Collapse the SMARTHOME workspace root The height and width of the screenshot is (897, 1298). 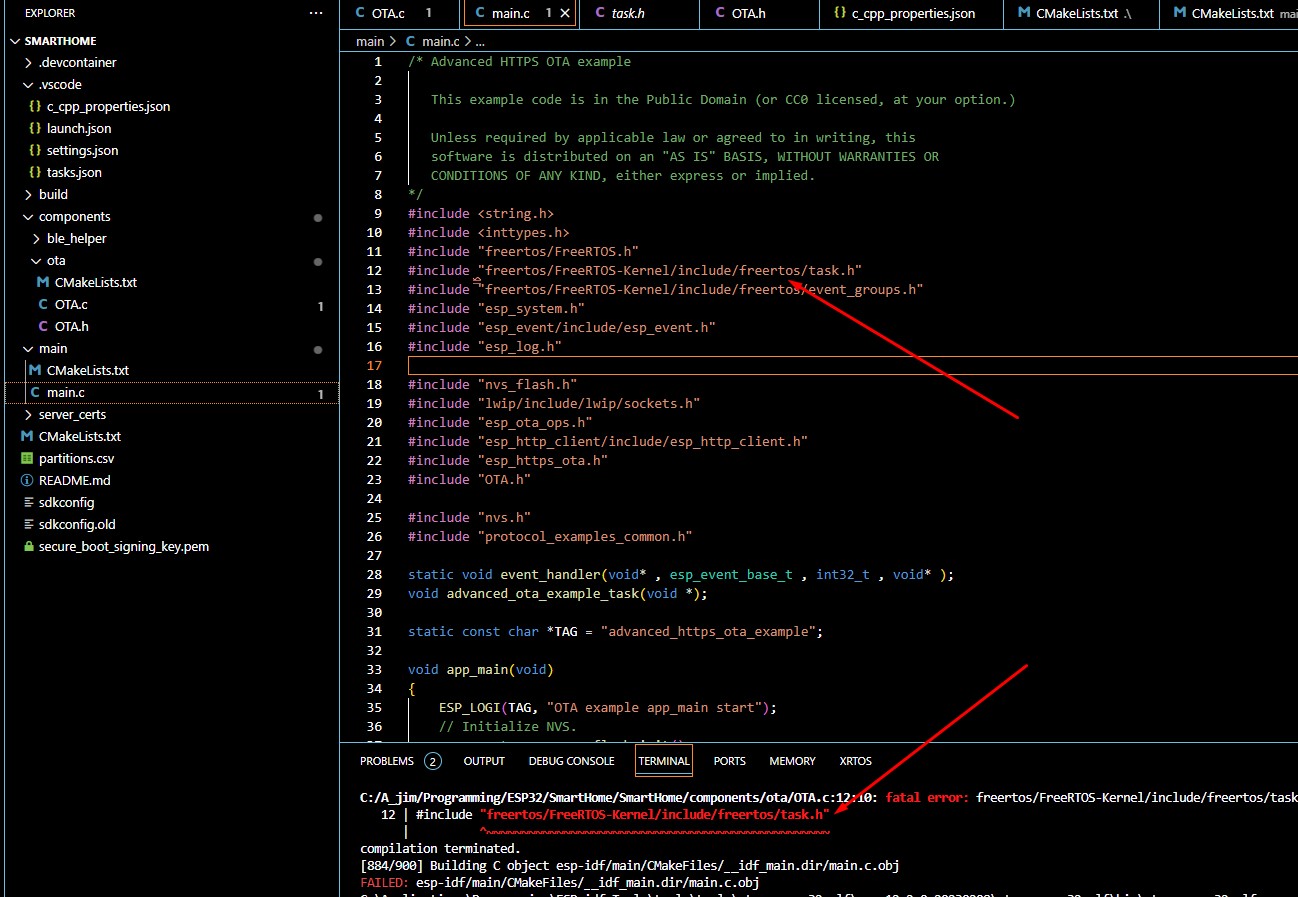[15, 42]
